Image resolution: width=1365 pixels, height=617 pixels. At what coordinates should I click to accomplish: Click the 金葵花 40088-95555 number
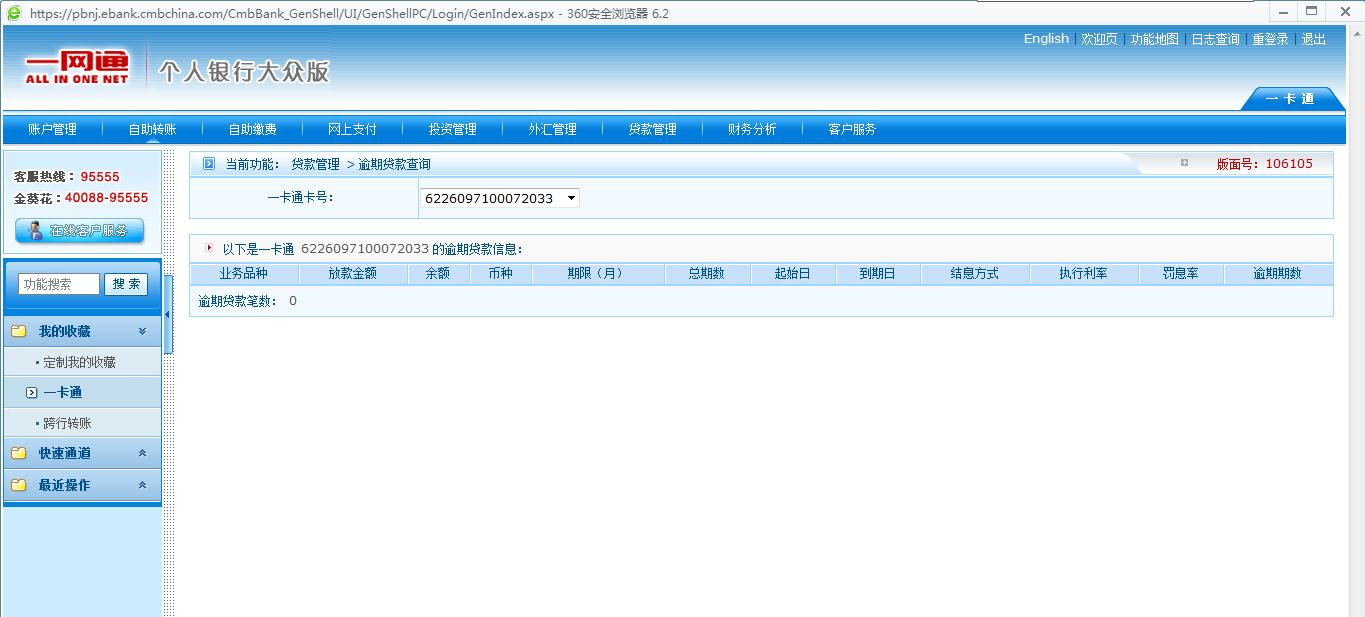tap(106, 198)
